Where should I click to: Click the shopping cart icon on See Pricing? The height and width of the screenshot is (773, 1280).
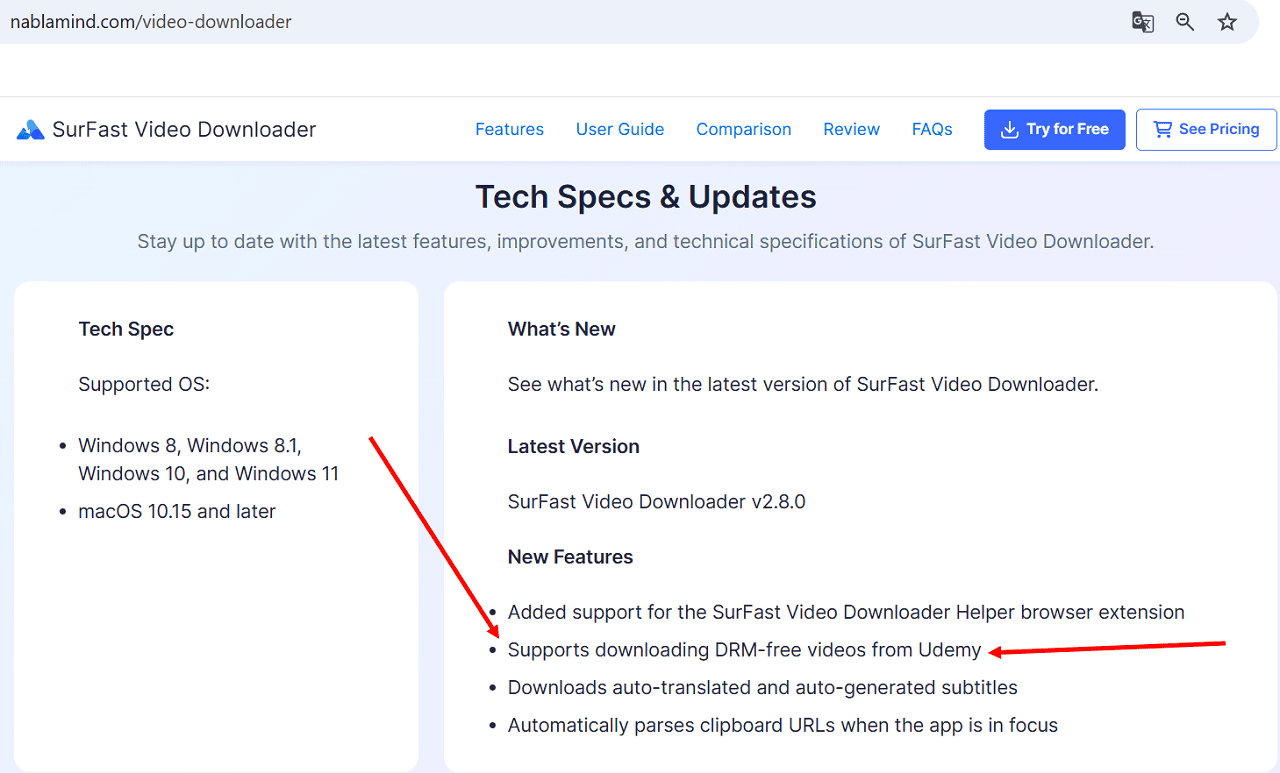point(1162,130)
